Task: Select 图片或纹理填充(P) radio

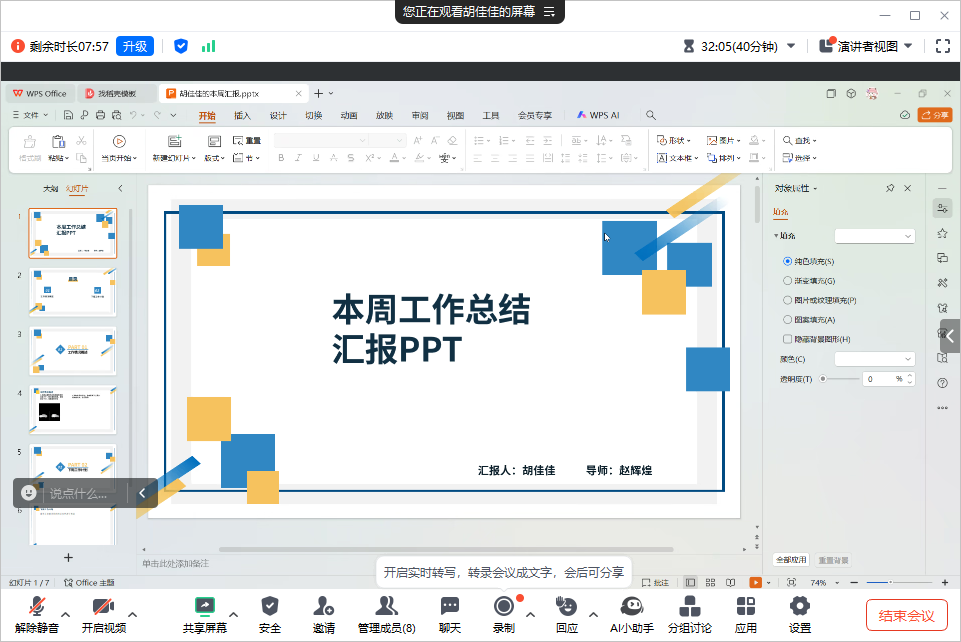Action: pyautogui.click(x=788, y=300)
